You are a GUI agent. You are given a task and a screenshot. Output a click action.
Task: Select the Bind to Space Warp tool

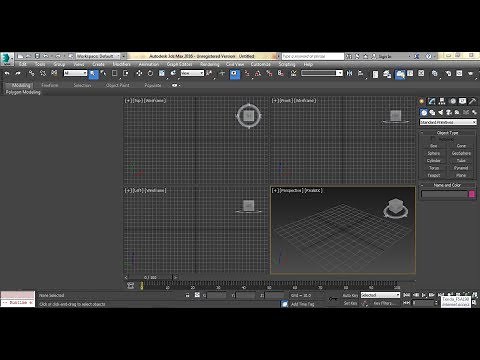pyautogui.click(x=54, y=73)
